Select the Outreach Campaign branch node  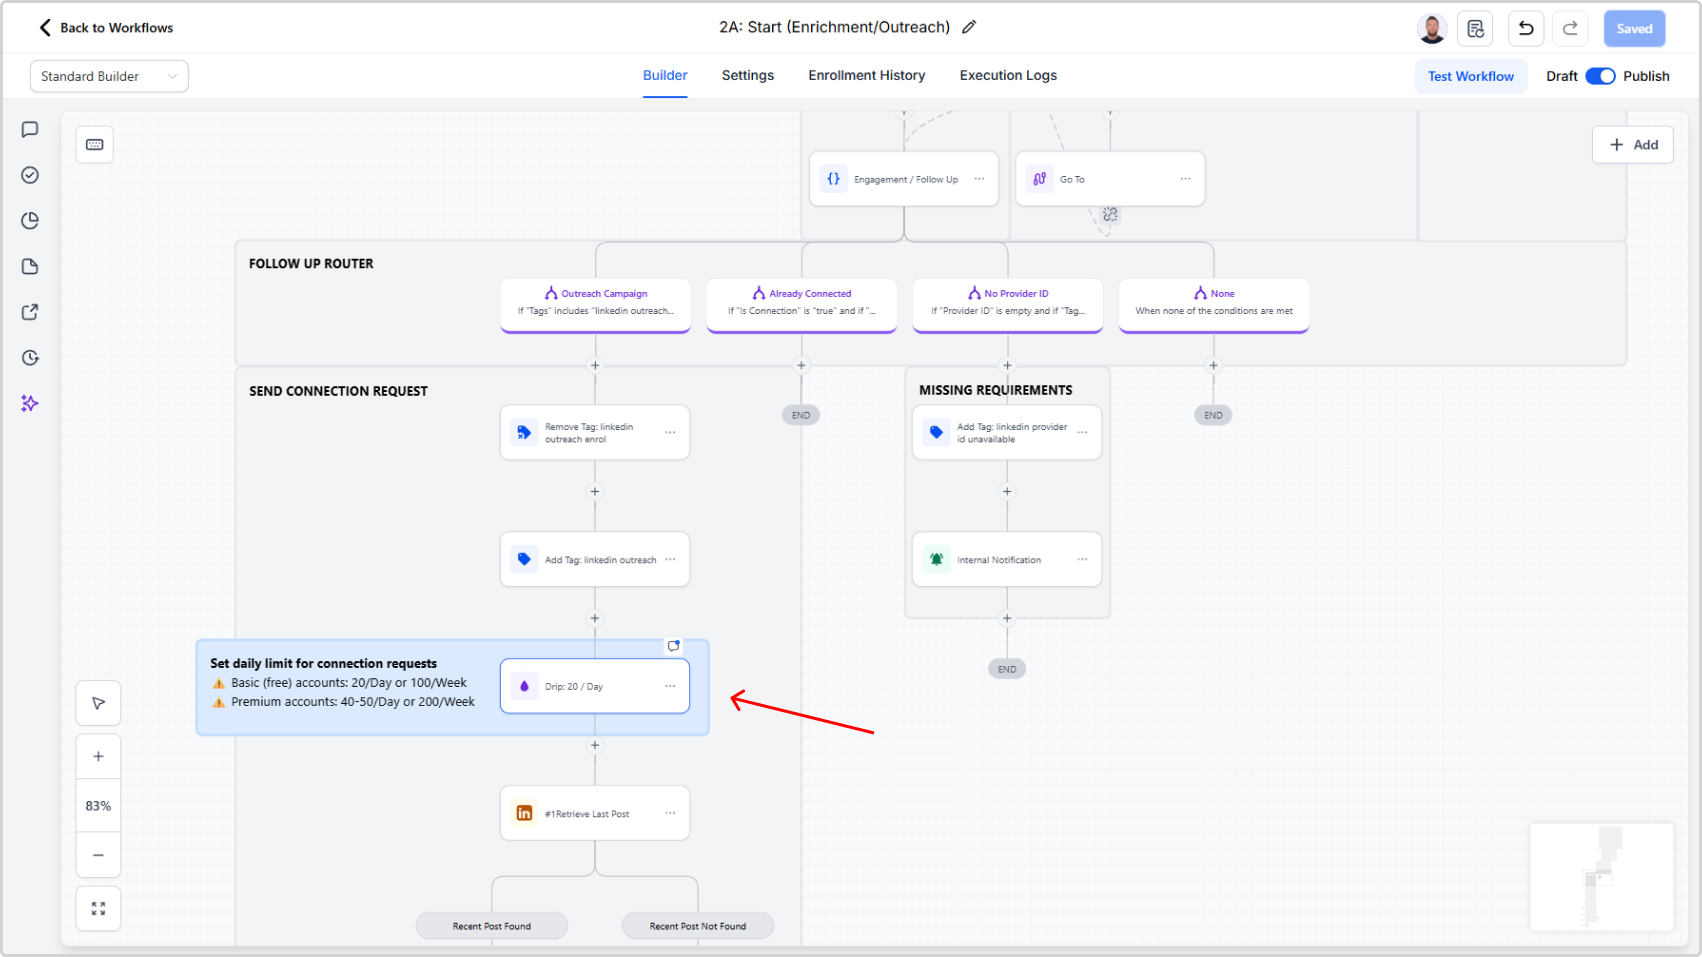[x=595, y=302]
